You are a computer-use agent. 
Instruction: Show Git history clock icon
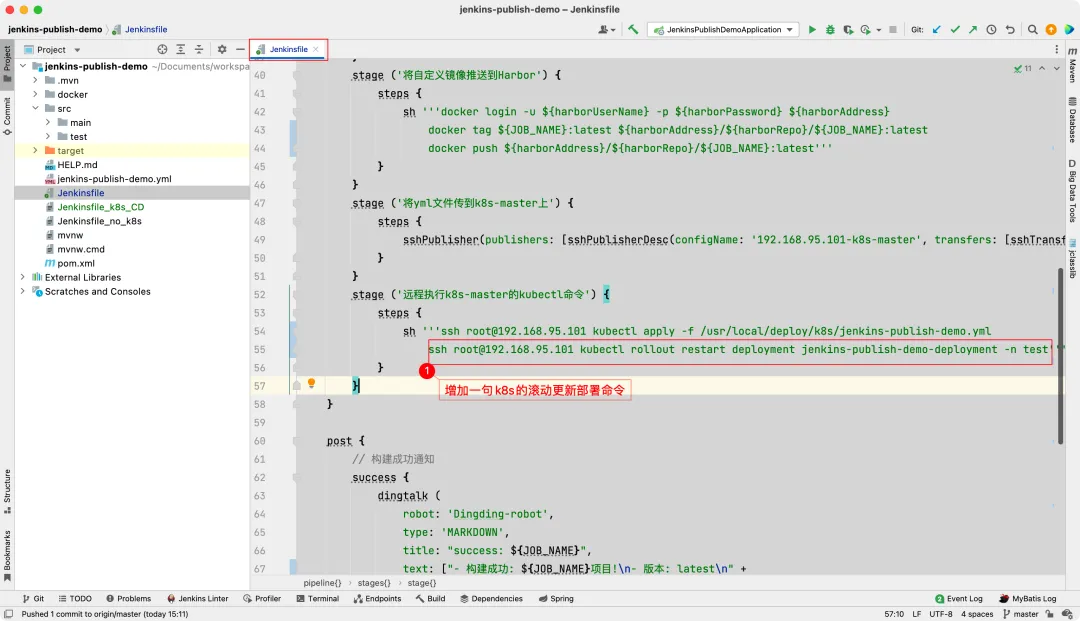pos(991,30)
